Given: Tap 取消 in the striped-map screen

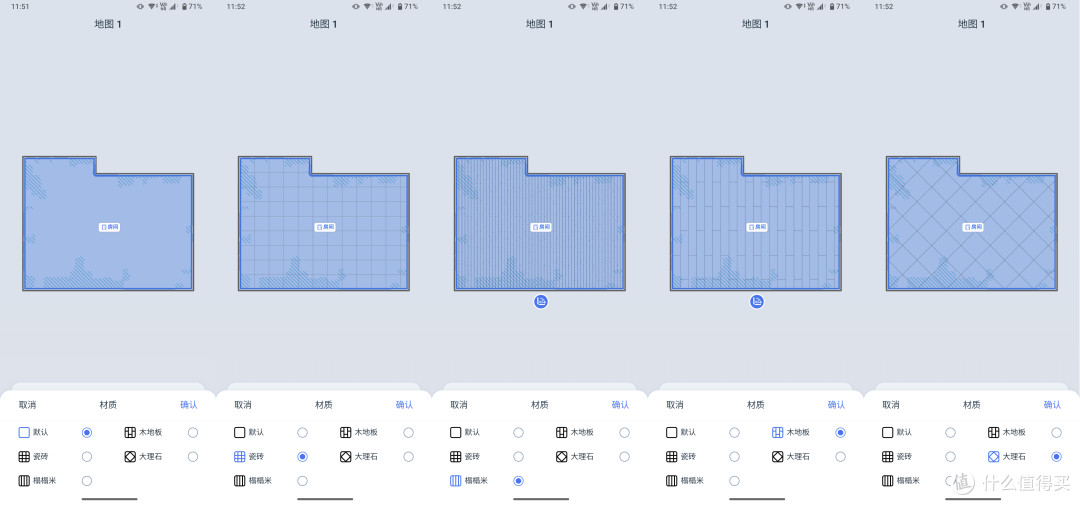Looking at the screenshot, I should [x=459, y=405].
